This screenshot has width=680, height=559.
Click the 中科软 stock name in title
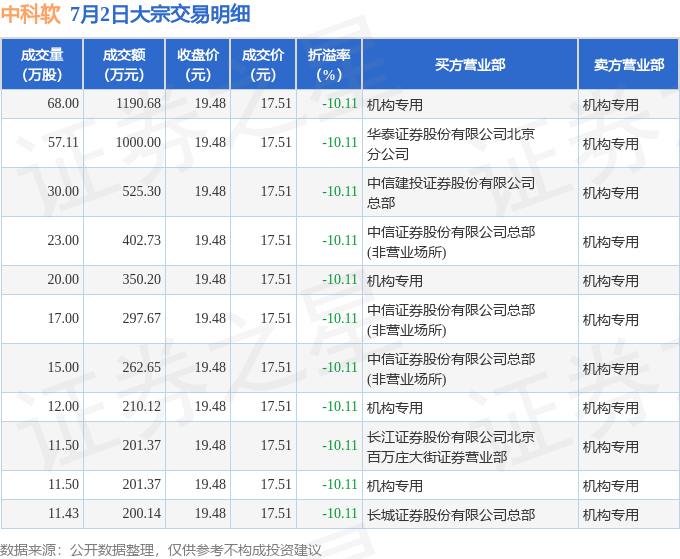click(30, 14)
